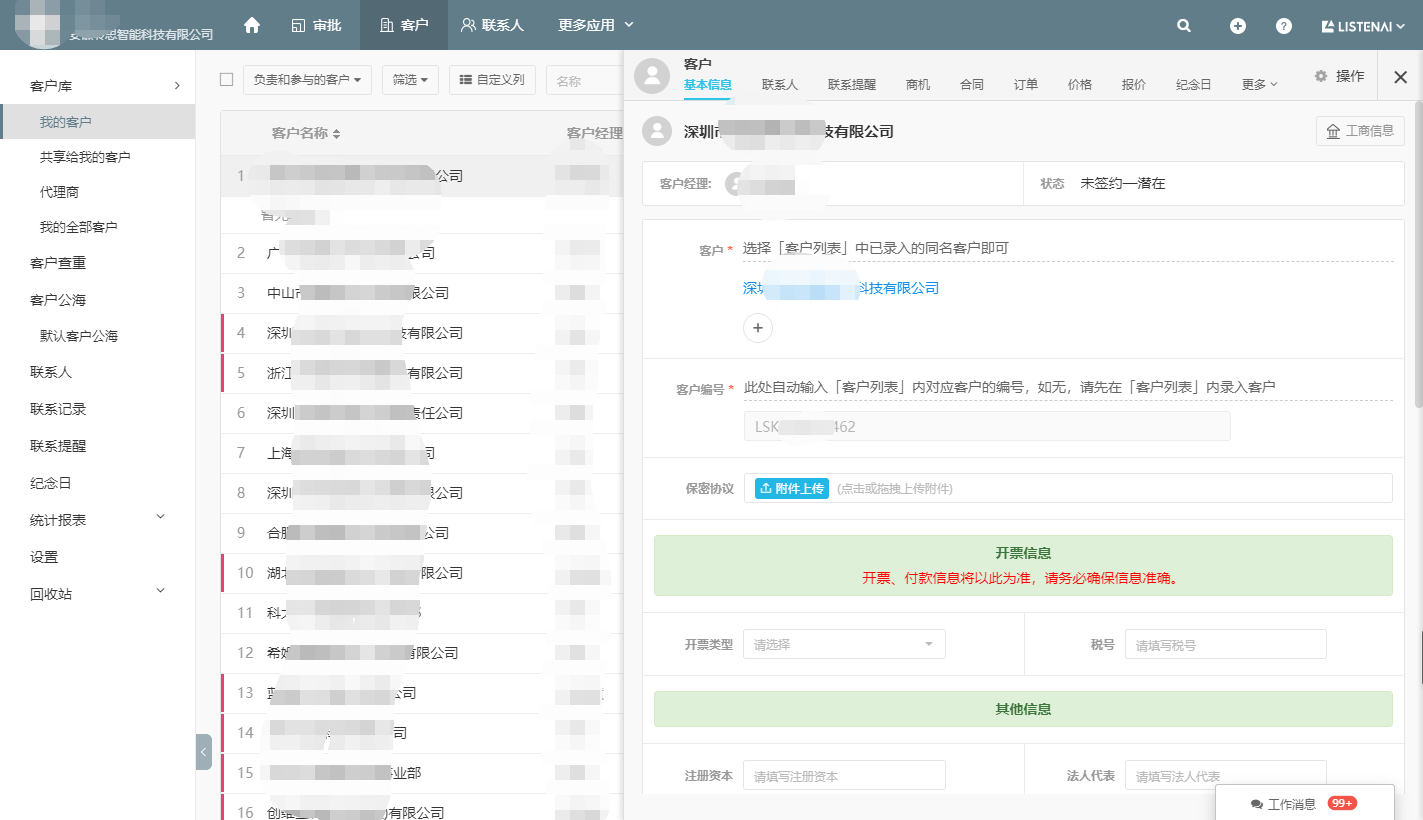Click the 名称 search field
The height and width of the screenshot is (820, 1423).
[584, 80]
